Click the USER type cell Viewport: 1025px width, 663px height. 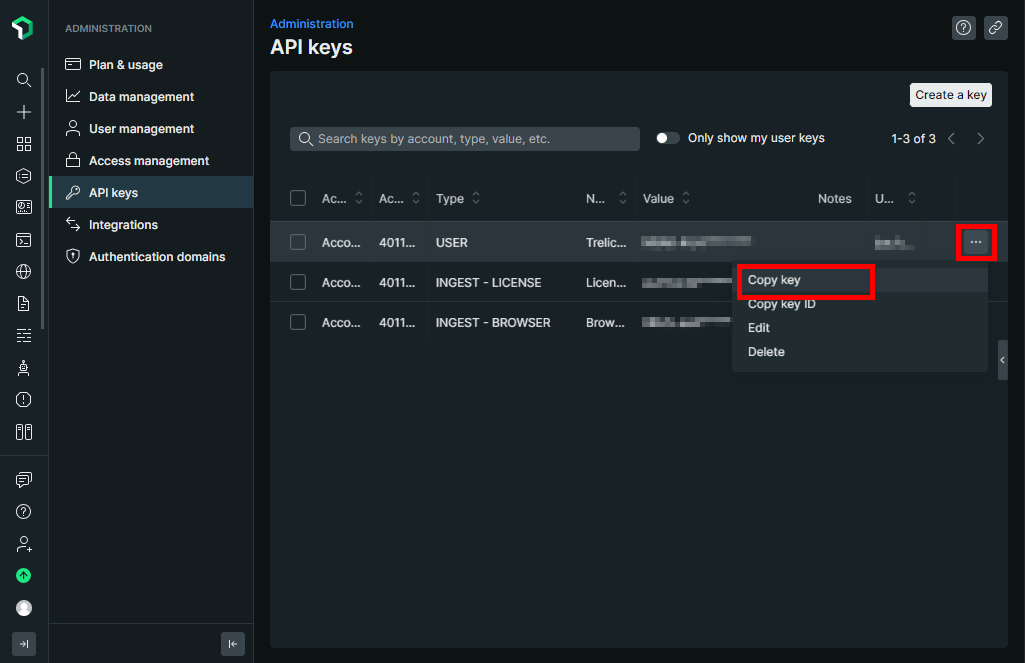click(x=452, y=243)
